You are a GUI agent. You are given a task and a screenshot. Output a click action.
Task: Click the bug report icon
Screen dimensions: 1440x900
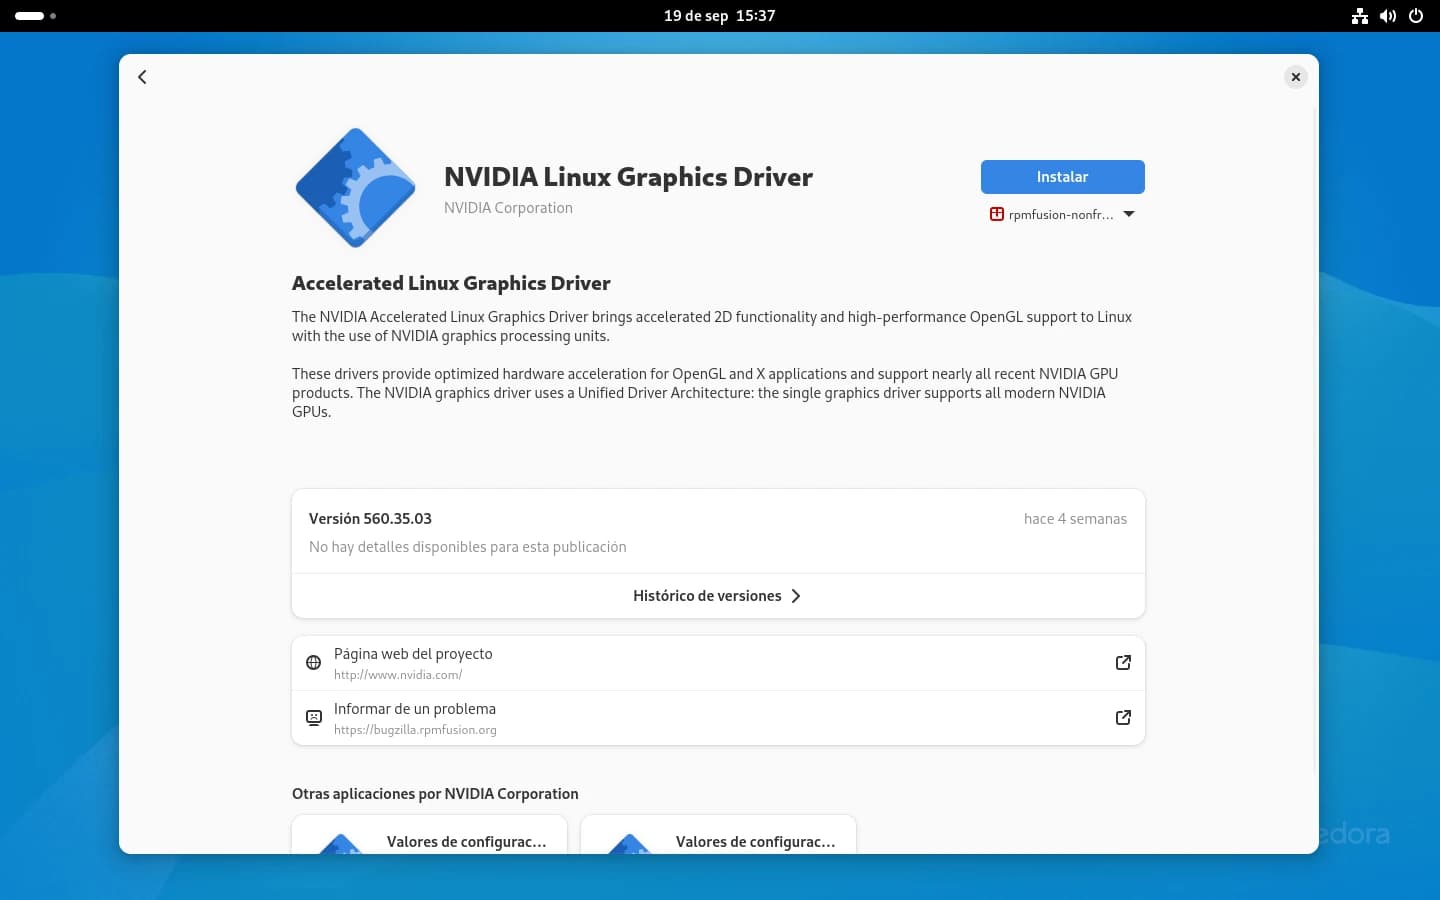(313, 718)
